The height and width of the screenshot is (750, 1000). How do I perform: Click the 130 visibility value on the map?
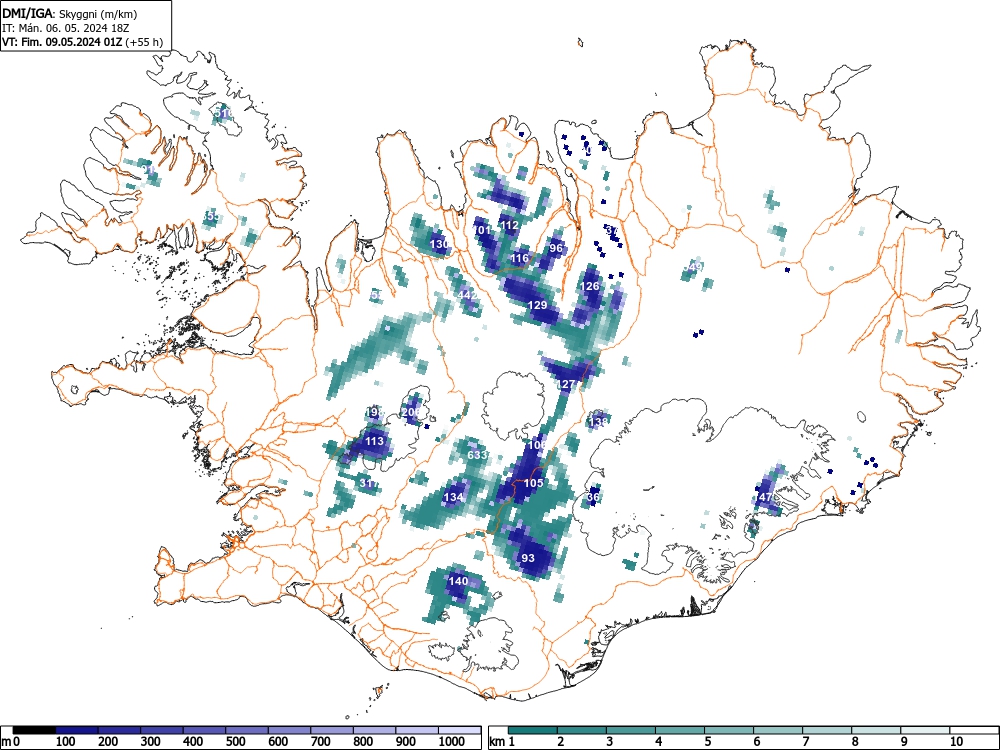[439, 244]
